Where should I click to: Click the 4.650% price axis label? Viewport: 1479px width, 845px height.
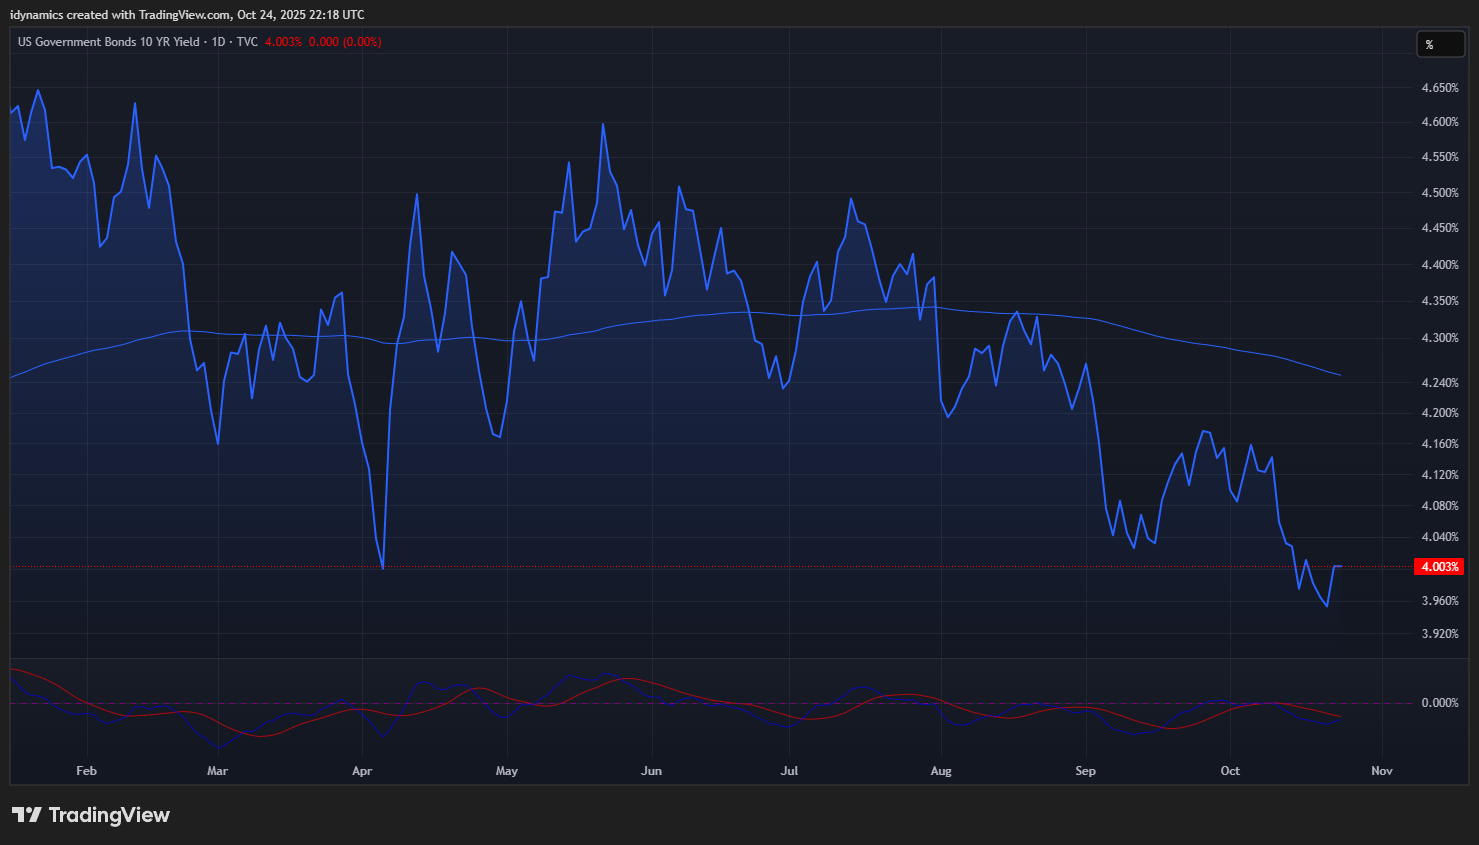[x=1439, y=88]
